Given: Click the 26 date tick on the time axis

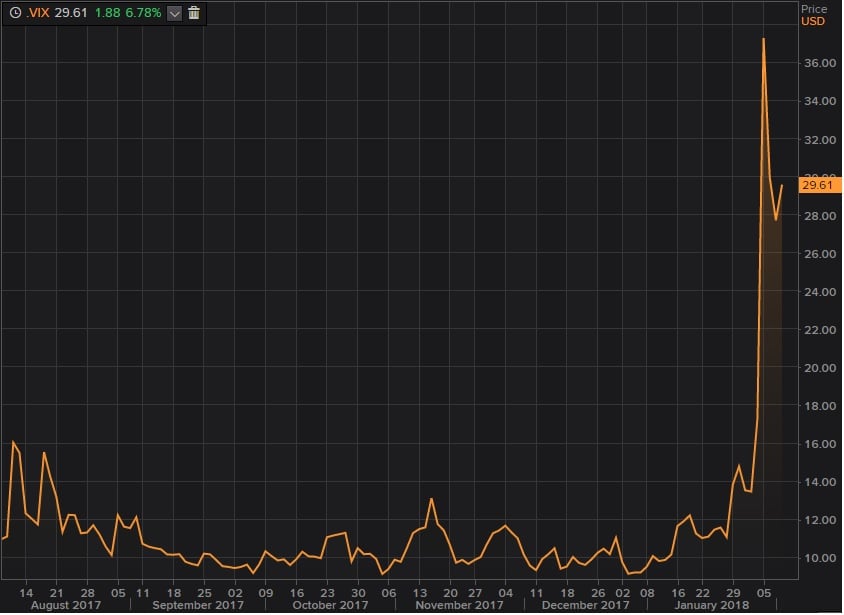Looking at the screenshot, I should 598,593.
